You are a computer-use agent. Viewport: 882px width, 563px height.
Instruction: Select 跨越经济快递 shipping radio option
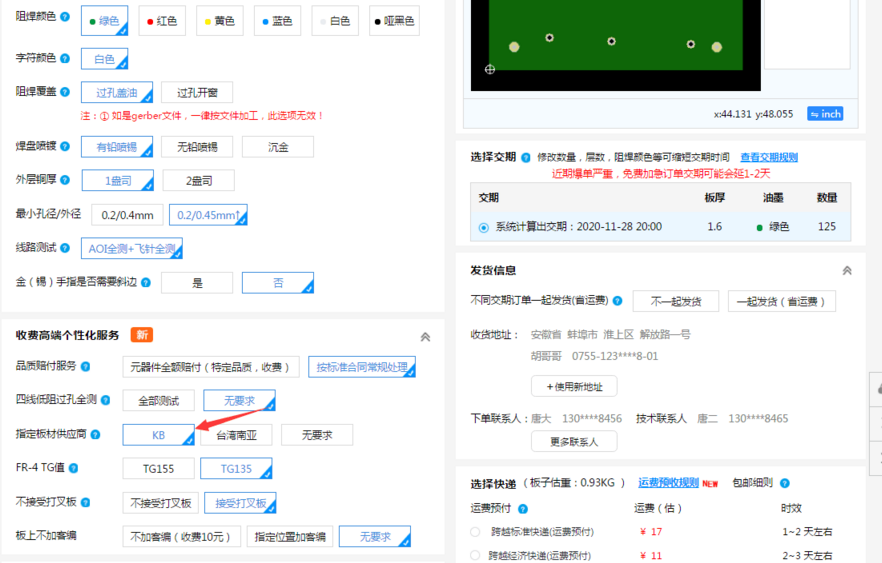point(475,555)
